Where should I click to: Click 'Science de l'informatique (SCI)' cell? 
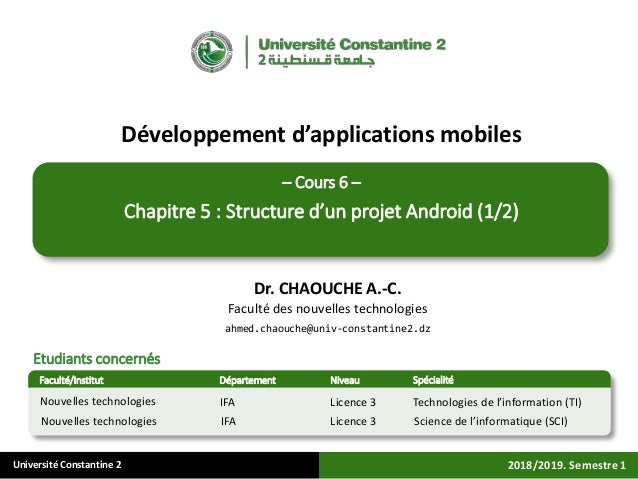click(491, 421)
